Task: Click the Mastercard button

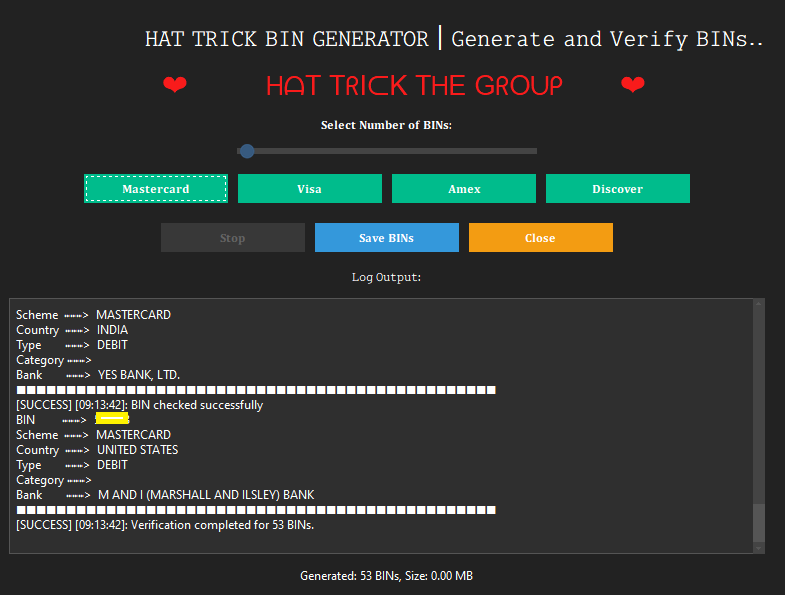Action: click(156, 189)
